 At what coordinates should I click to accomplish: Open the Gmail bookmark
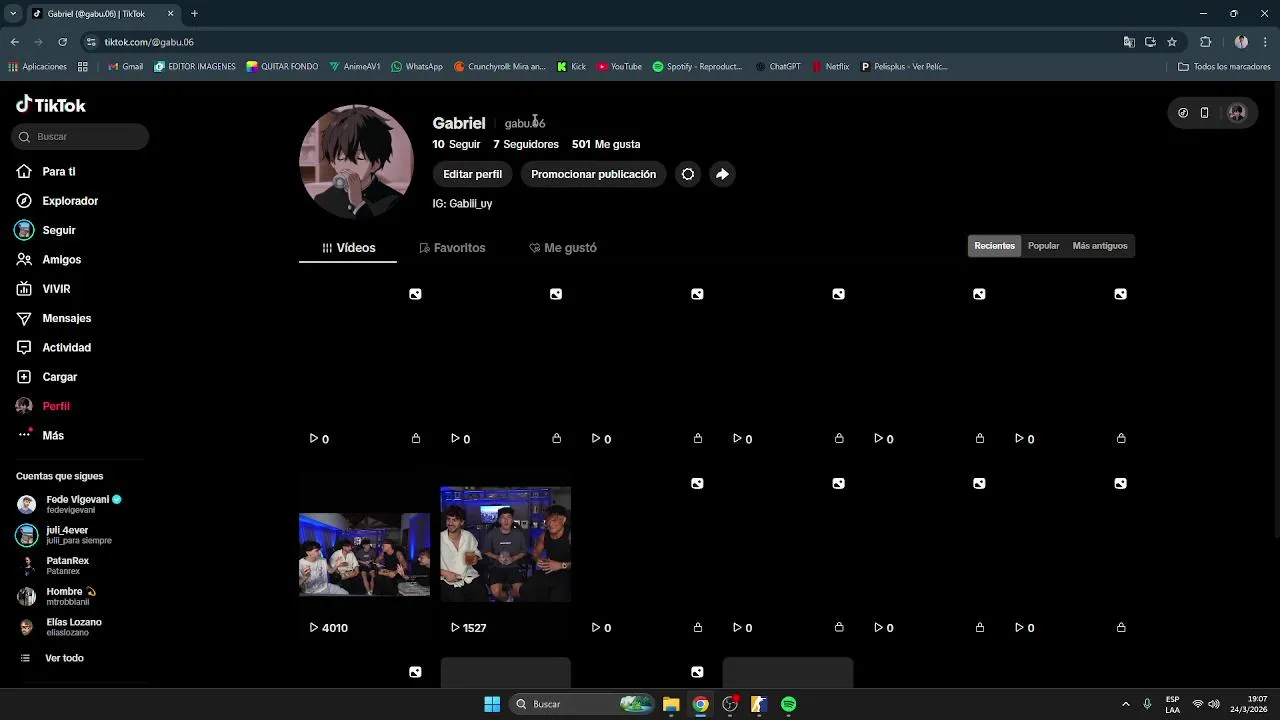(x=125, y=67)
